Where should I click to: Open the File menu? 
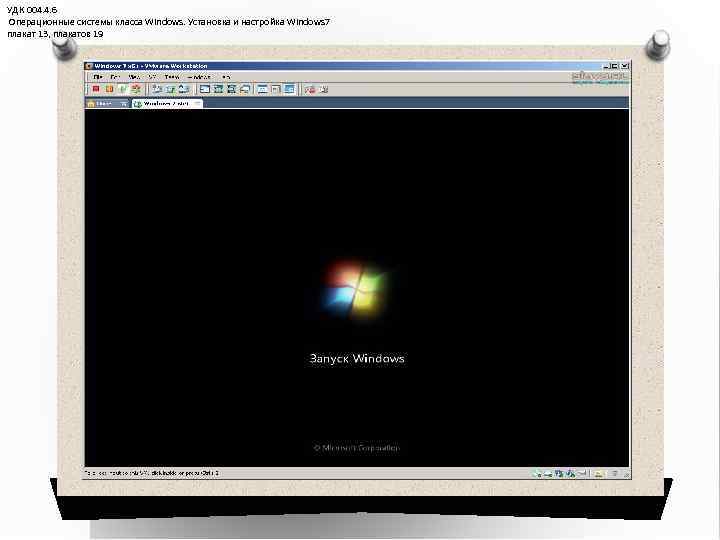[97, 77]
